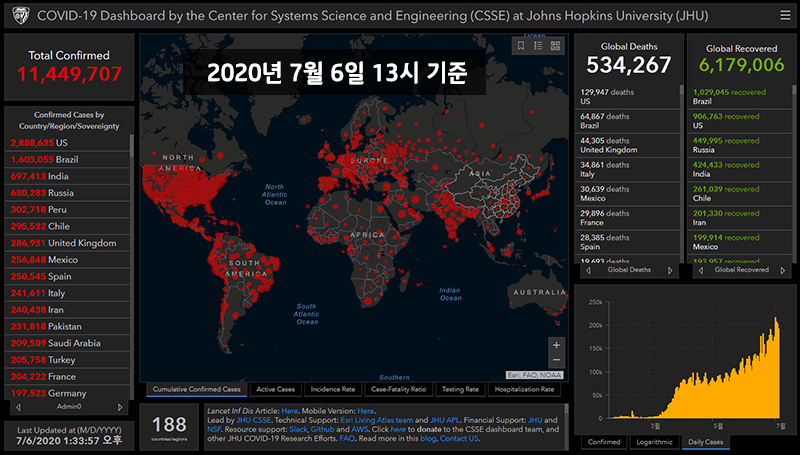Open the AWS link
The image size is (800, 455).
359,429
